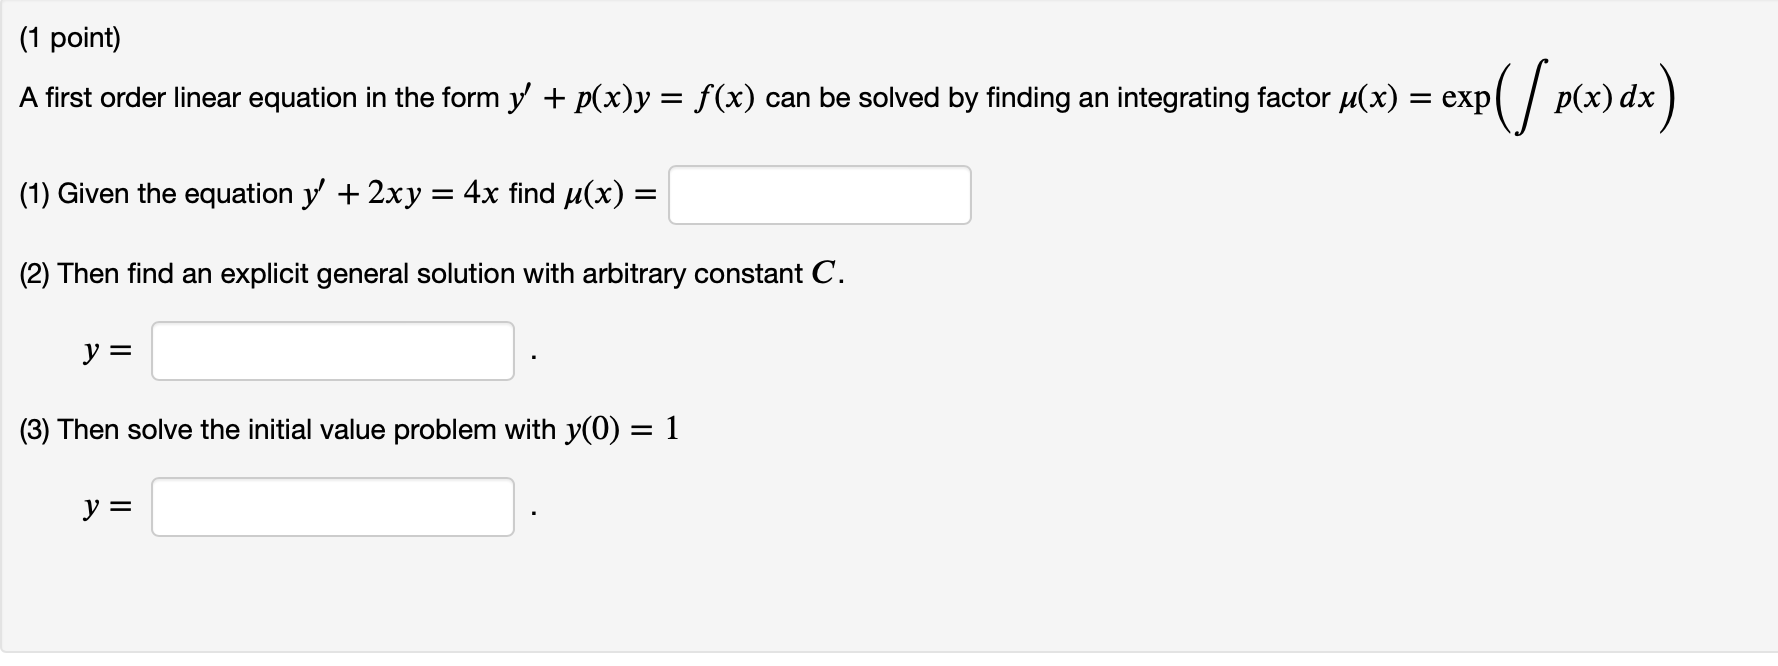
Task: Select the equation y' + 2xy = 4x text
Action: [x=399, y=193]
